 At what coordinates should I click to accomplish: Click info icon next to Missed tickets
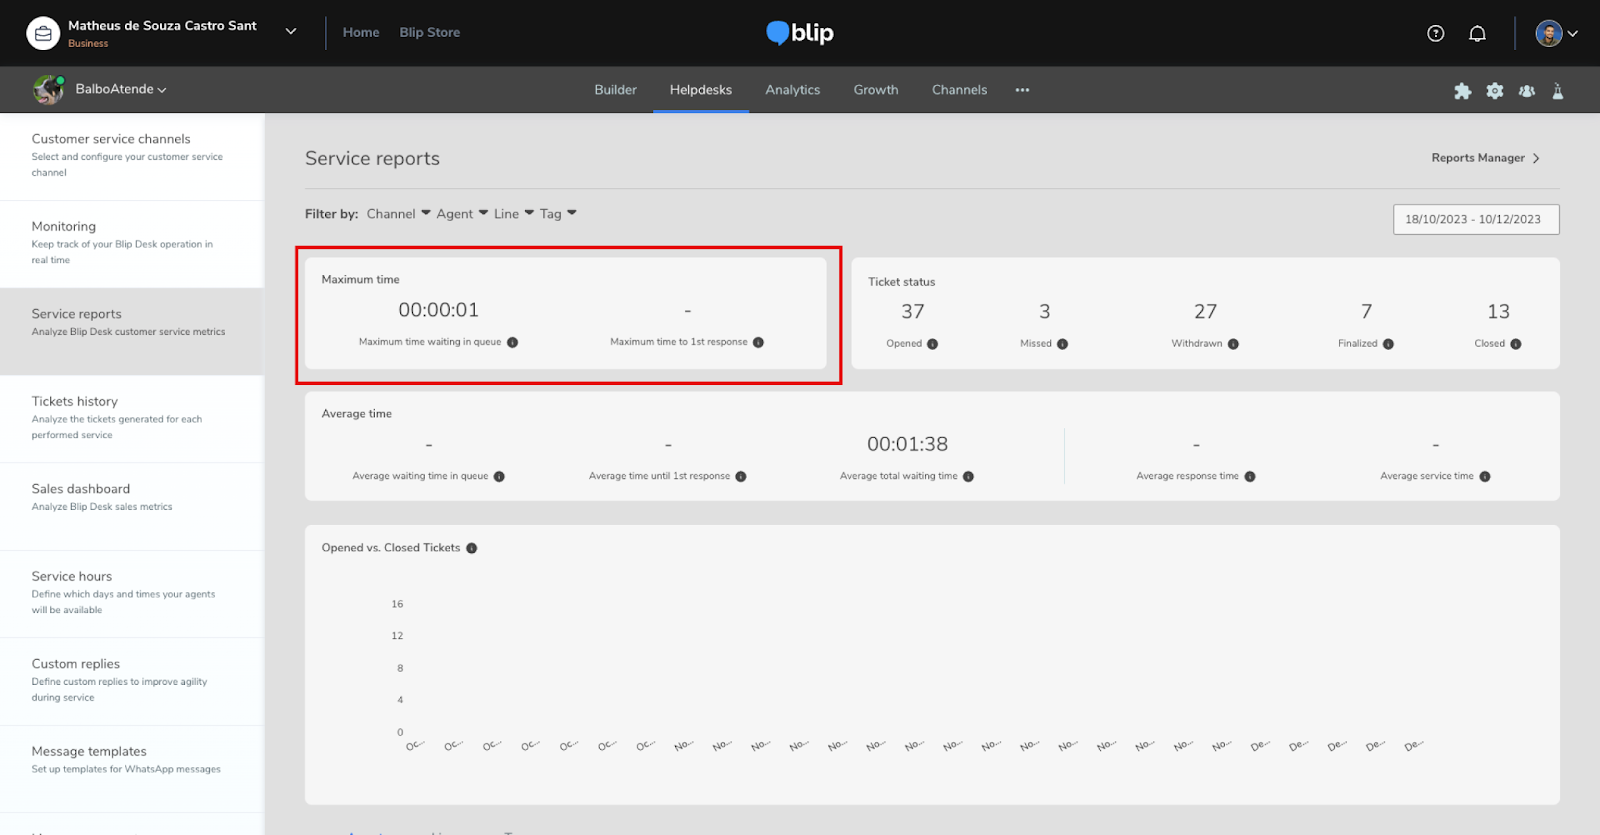pos(1062,344)
